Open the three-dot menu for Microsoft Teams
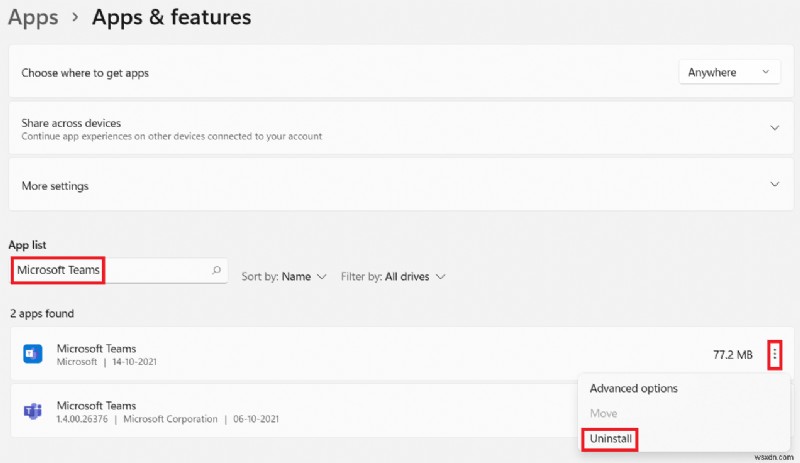Screen dimensions: 800x463 [775, 354]
